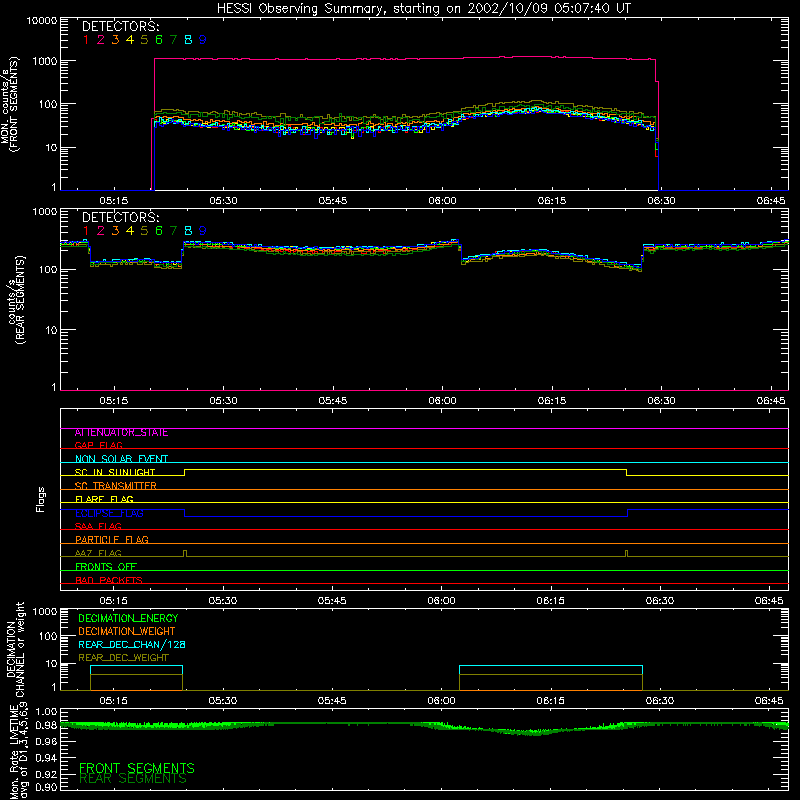Click the FLARE_FLAG label
This screenshot has width=800, height=800.
pos(104,499)
